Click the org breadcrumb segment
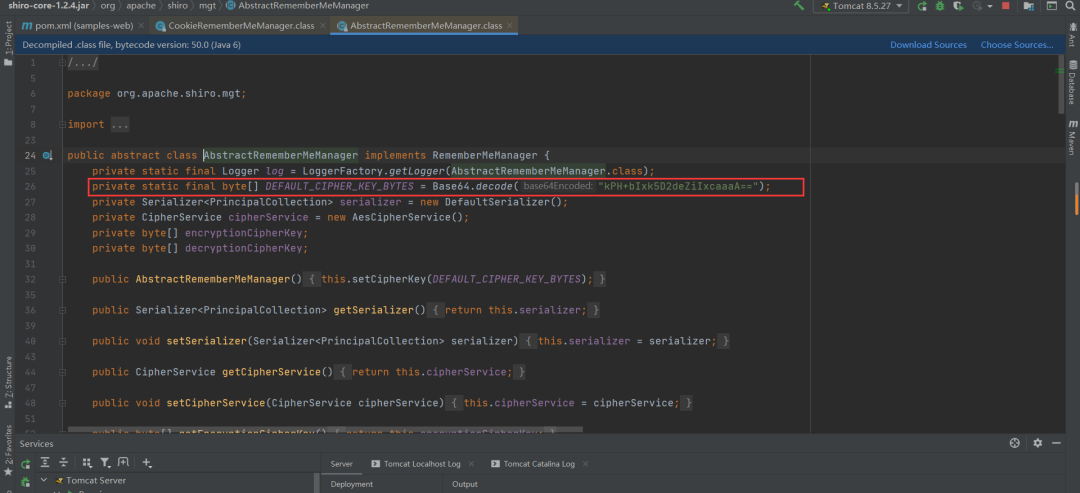Image resolution: width=1080 pixels, height=493 pixels. pos(107,6)
